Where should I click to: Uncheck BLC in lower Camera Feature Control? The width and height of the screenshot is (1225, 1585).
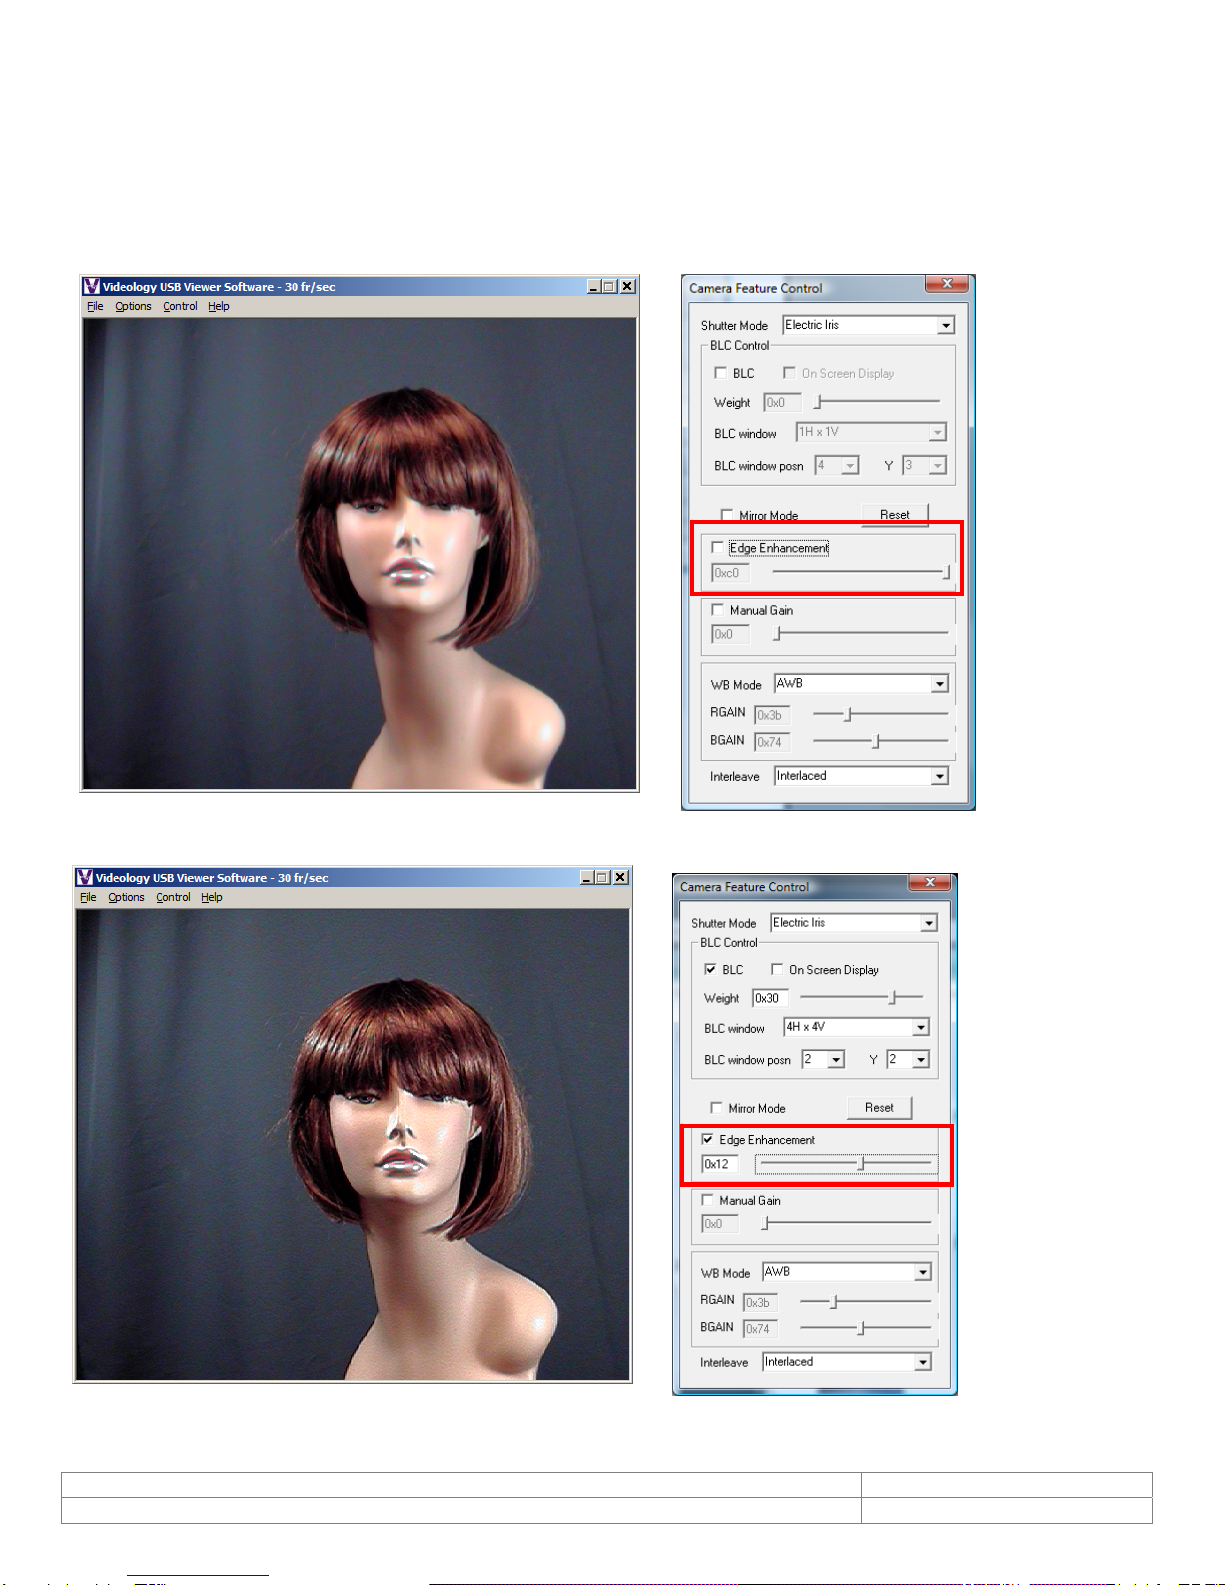click(x=710, y=969)
